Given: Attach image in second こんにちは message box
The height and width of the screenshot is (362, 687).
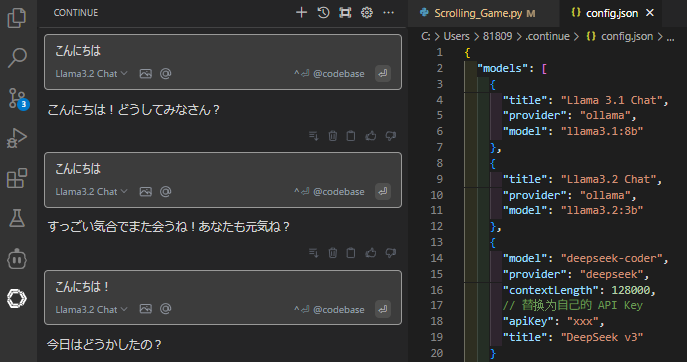Looking at the screenshot, I should click(x=145, y=192).
